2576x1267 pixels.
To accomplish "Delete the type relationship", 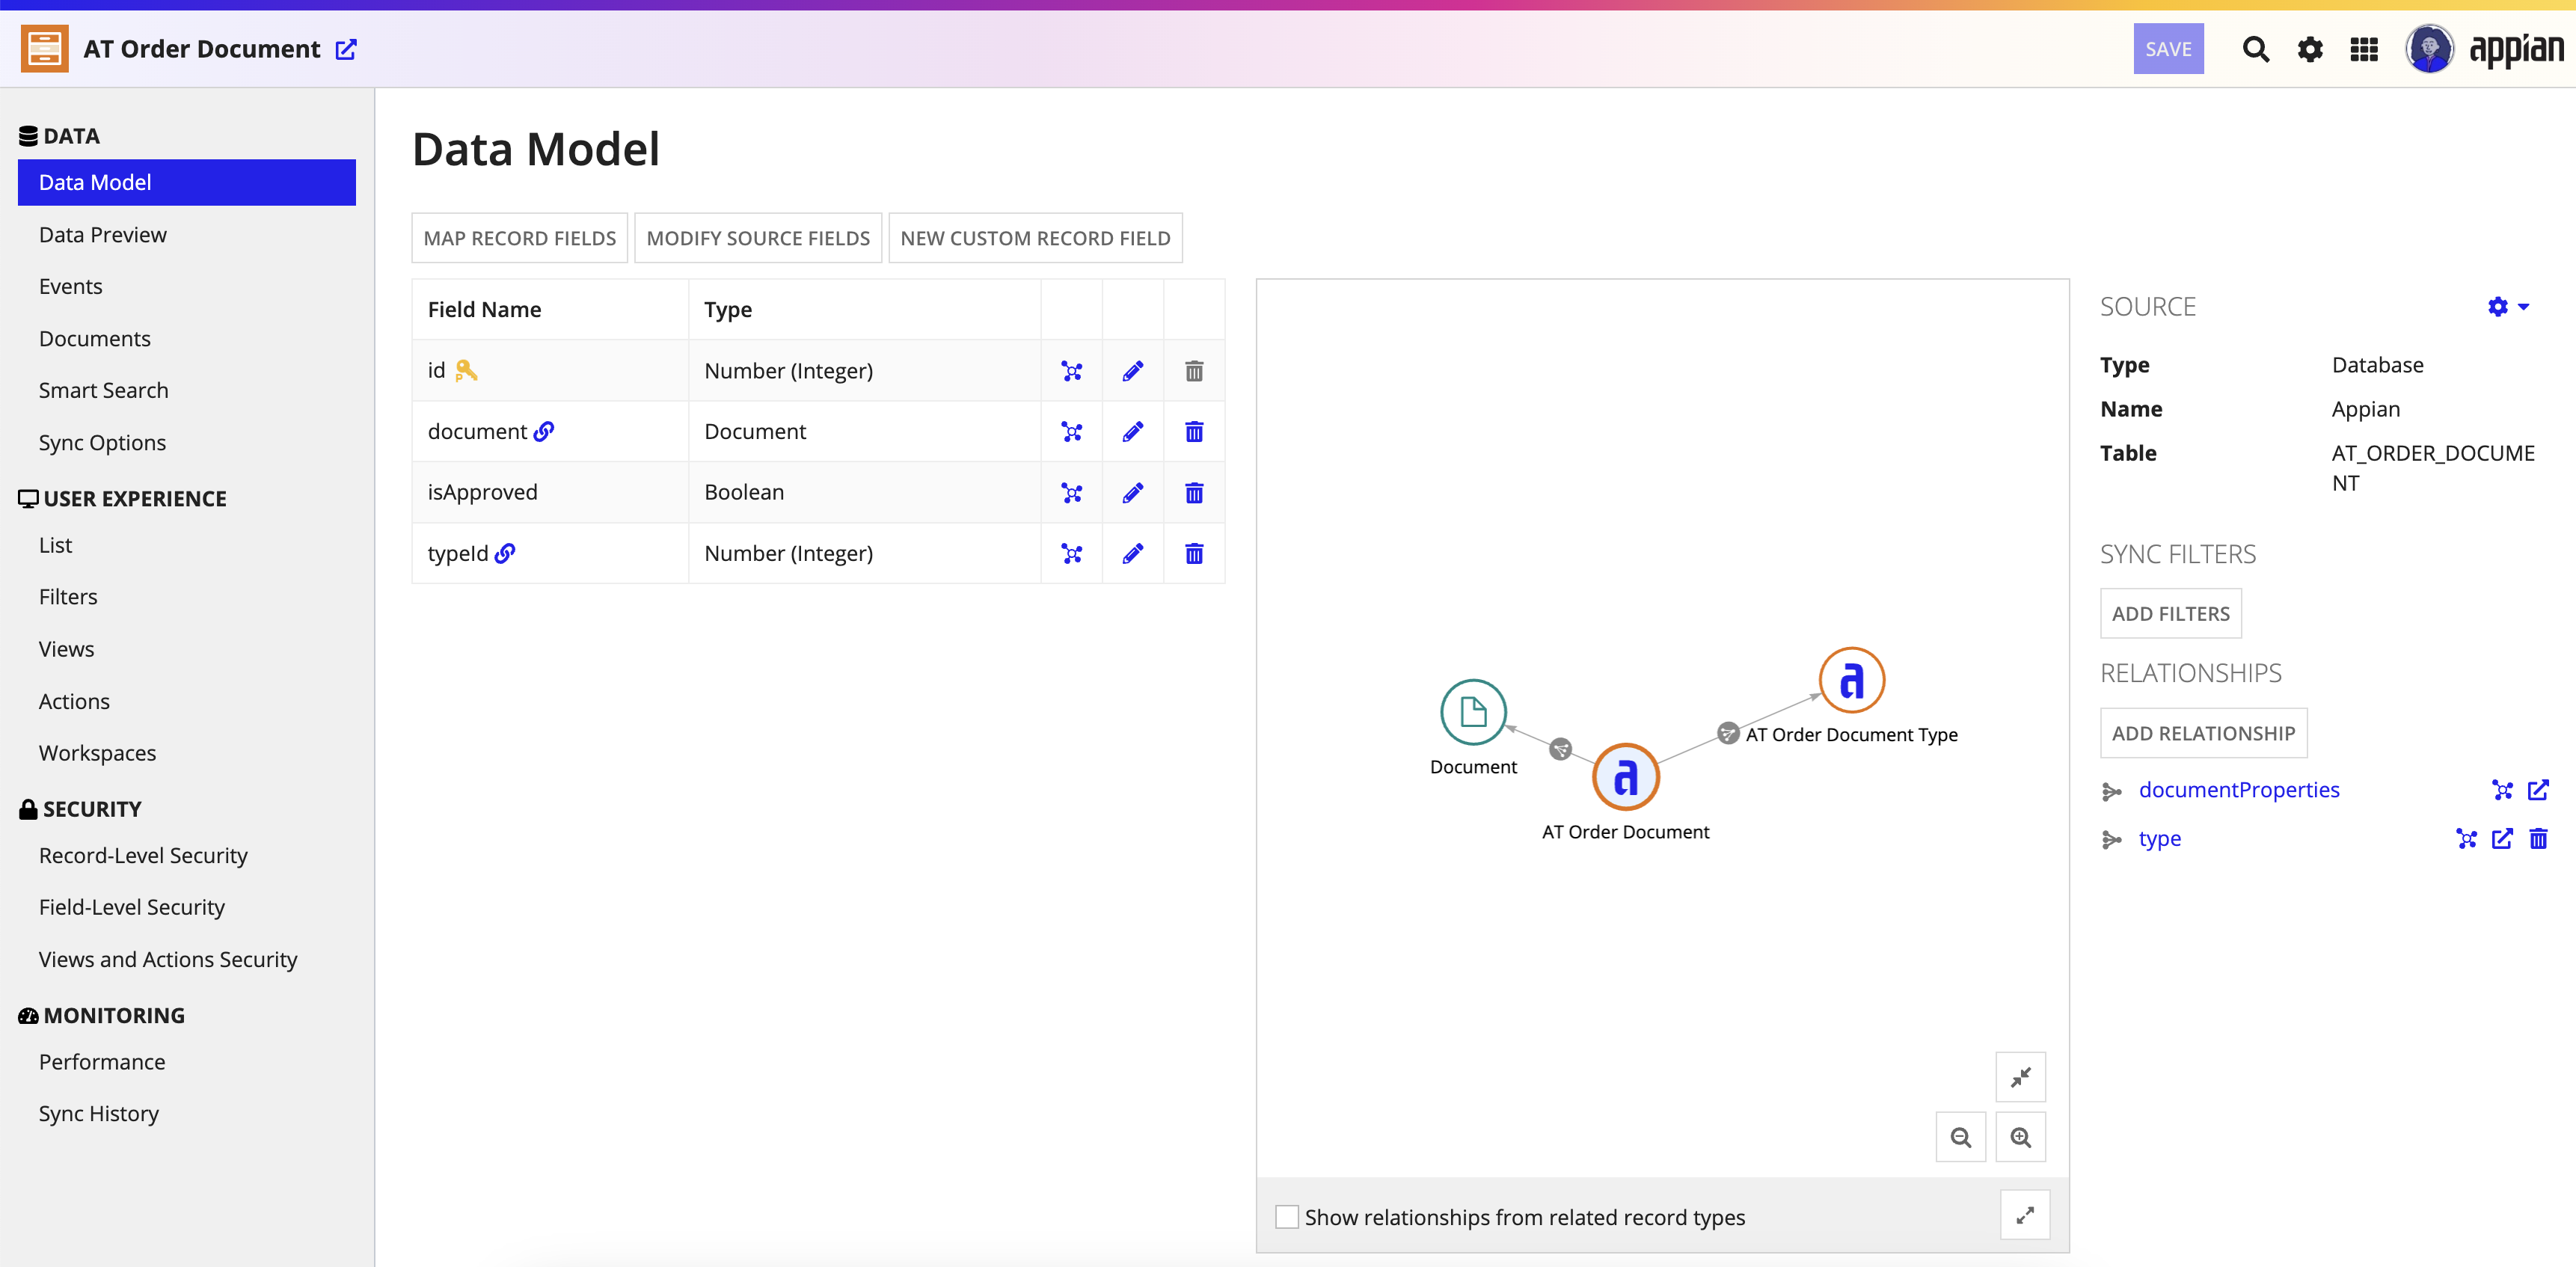I will [2538, 839].
